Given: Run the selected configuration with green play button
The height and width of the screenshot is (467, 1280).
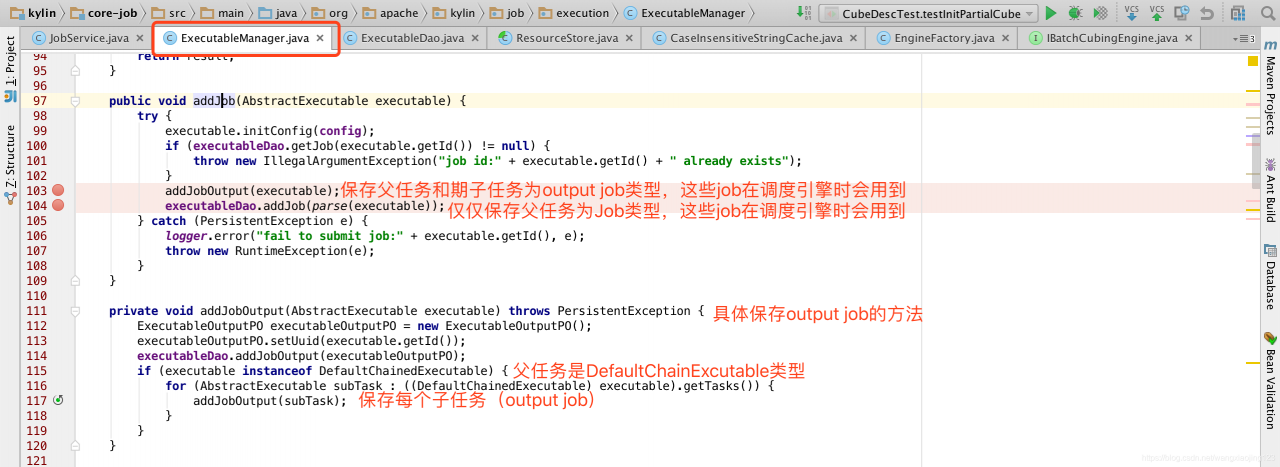Looking at the screenshot, I should tap(1050, 13).
